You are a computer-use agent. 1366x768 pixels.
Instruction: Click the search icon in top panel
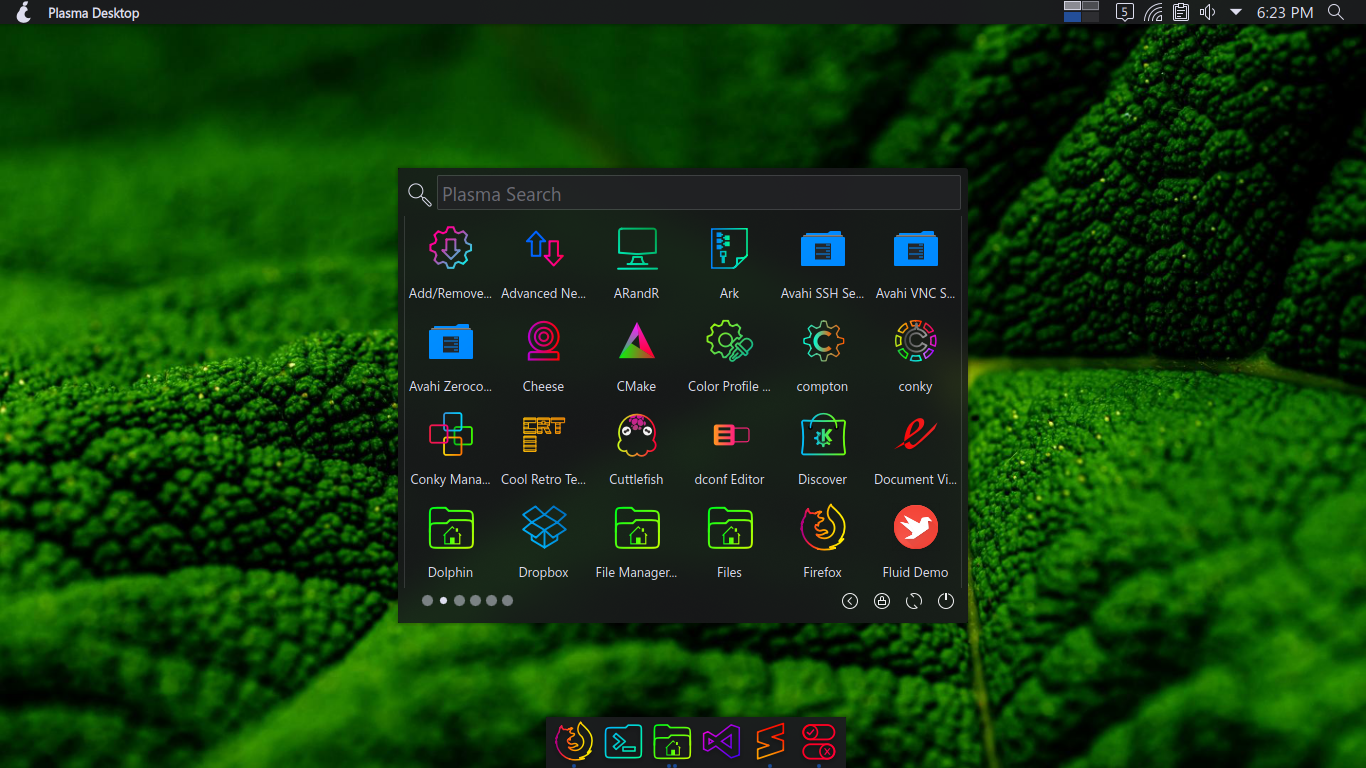tap(1336, 12)
